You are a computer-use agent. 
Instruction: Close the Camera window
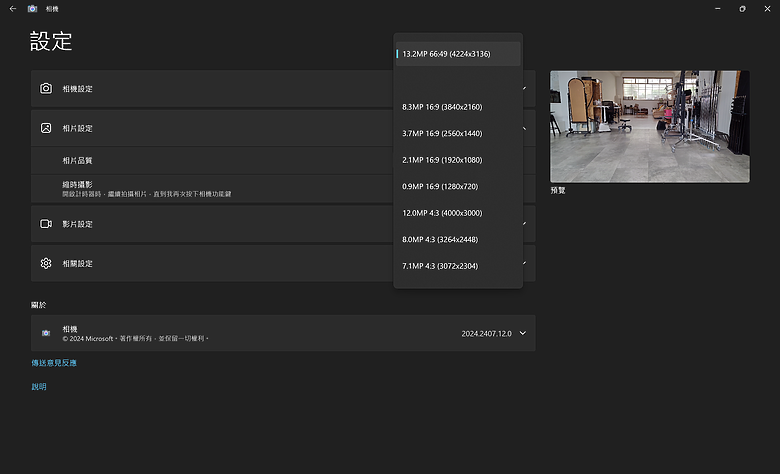[x=767, y=8]
